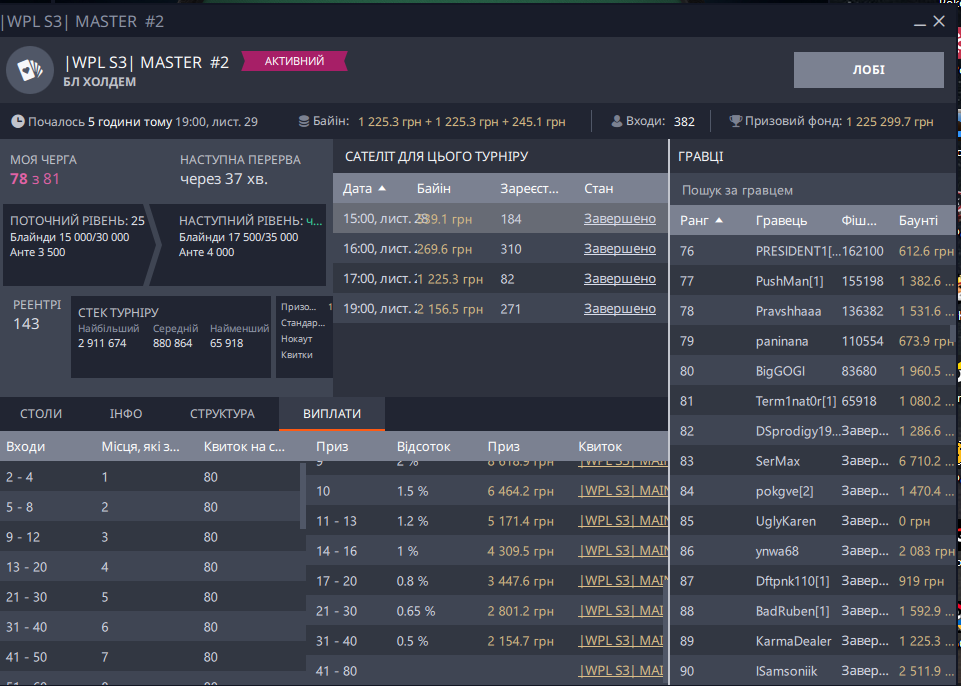Viewport: 961px width, 686px height.
Task: Select the СТРУКТУРА tab
Action: click(x=222, y=413)
